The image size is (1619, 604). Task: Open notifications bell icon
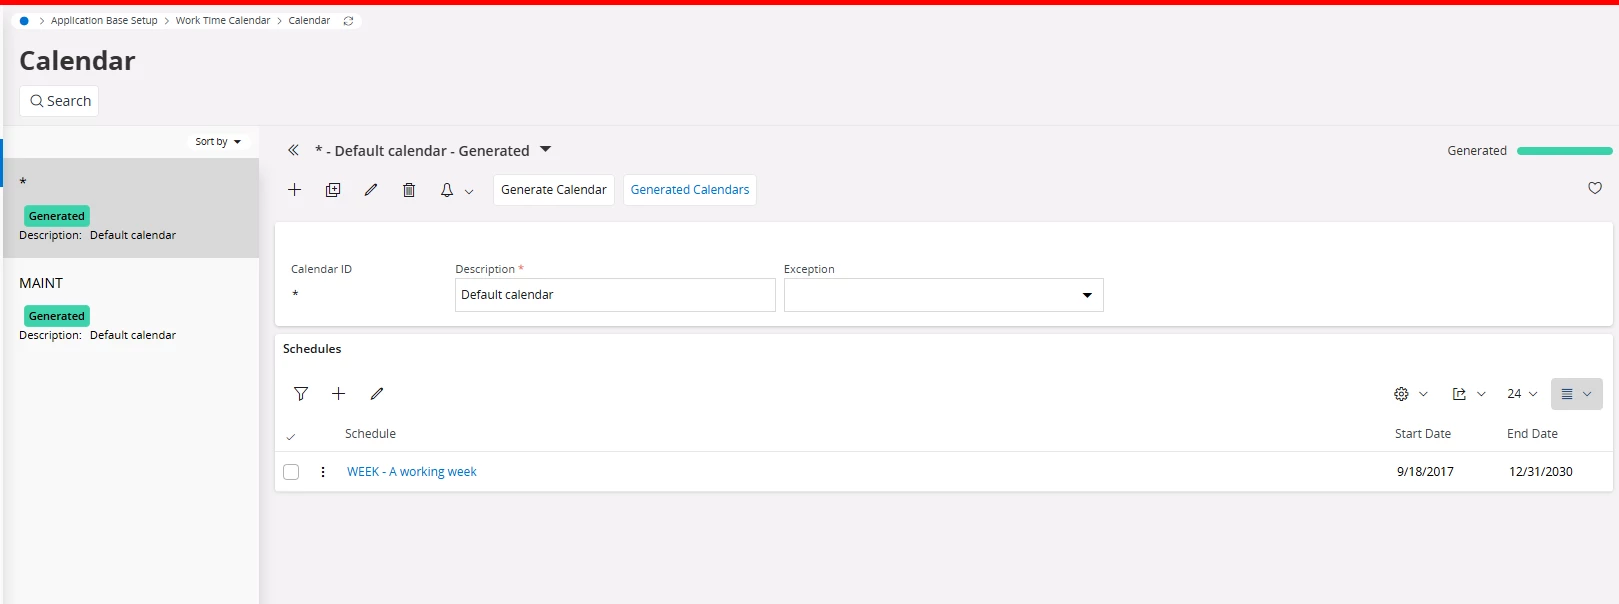click(x=447, y=190)
